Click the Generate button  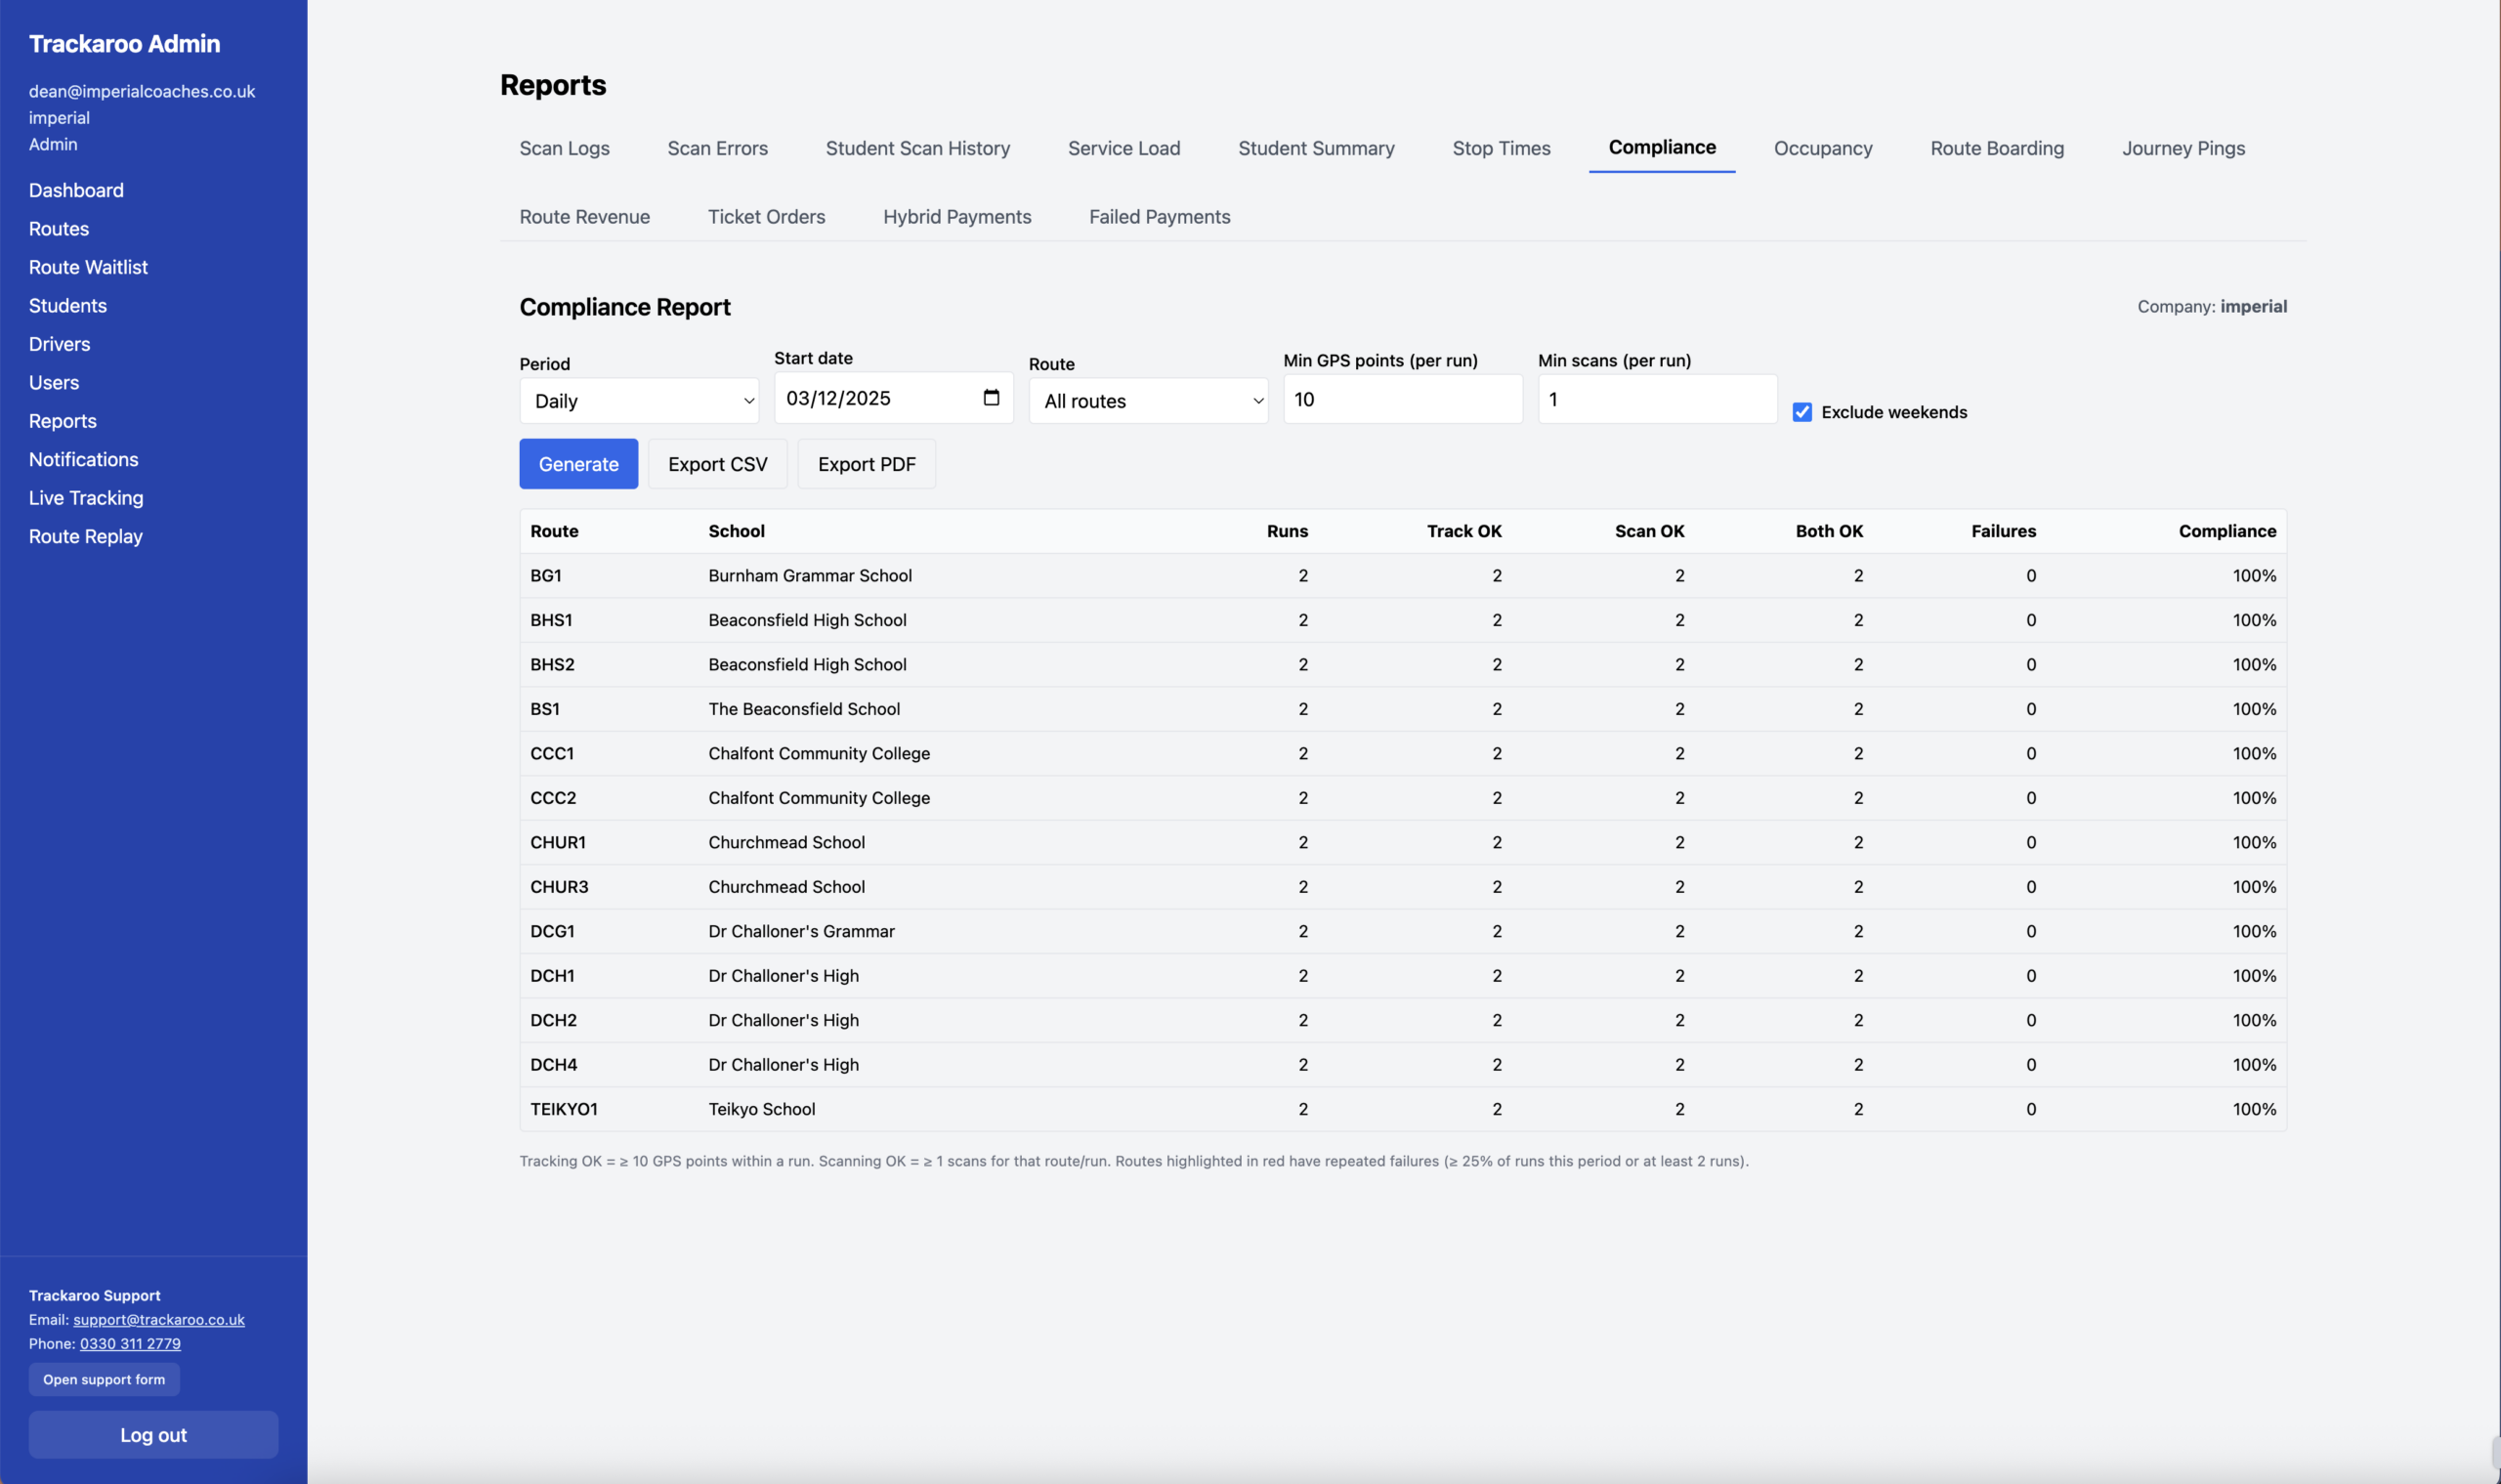coord(578,464)
